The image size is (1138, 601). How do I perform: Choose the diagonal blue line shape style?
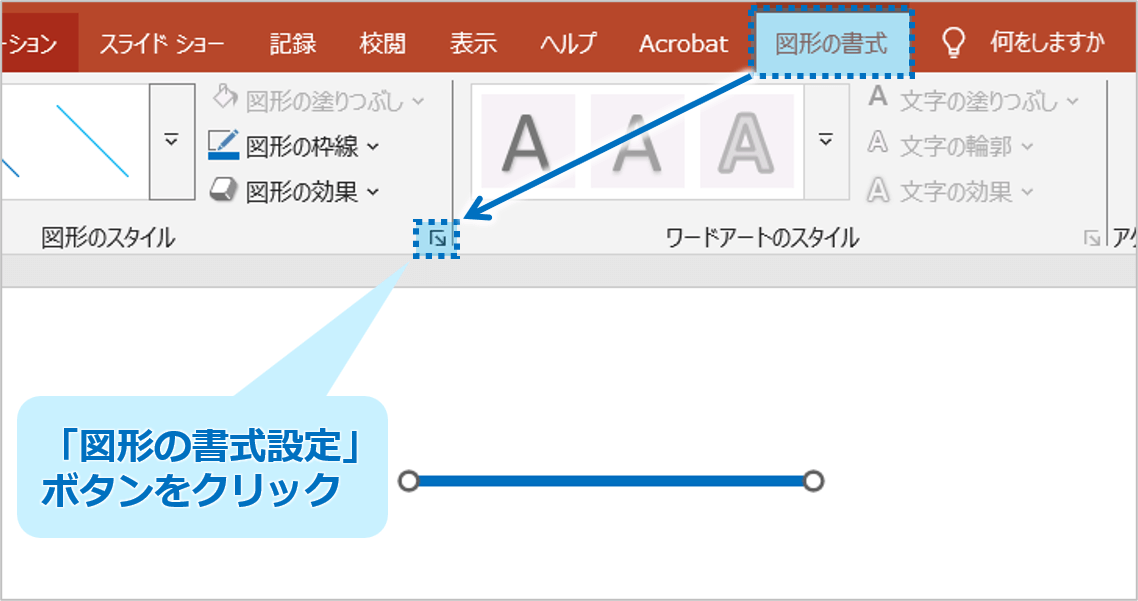[x=92, y=141]
